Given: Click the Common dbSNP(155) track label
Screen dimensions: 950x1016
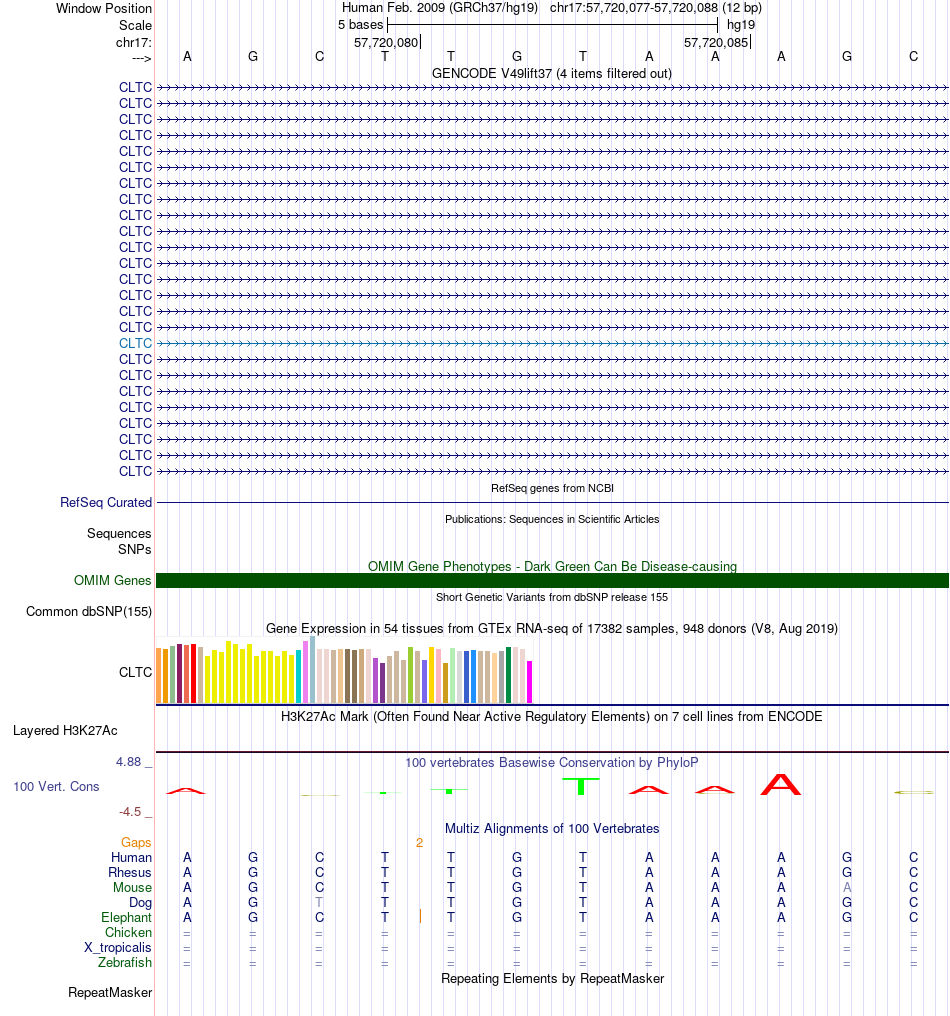Looking at the screenshot, I should (89, 611).
